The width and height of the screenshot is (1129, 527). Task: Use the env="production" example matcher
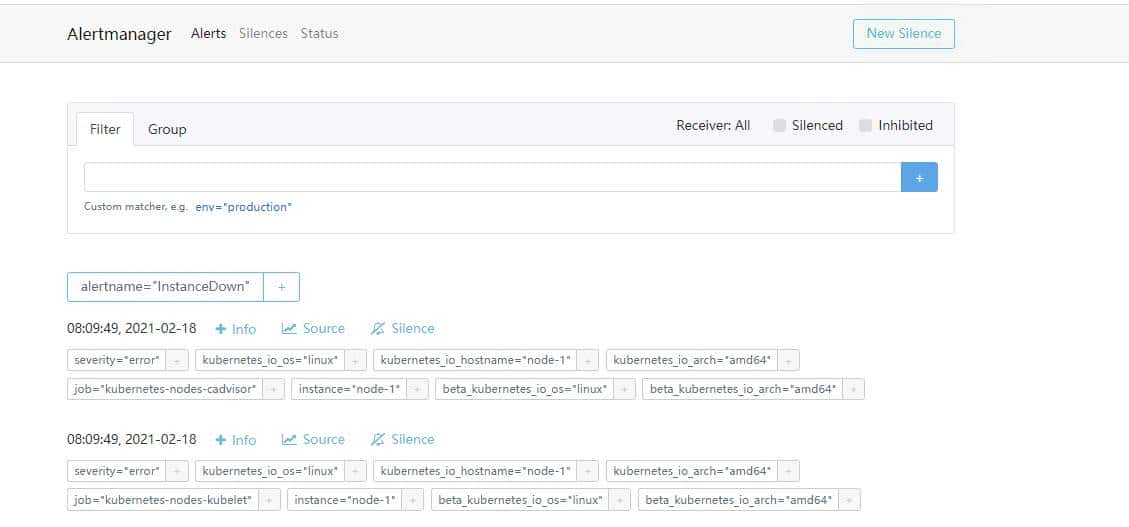(x=243, y=207)
